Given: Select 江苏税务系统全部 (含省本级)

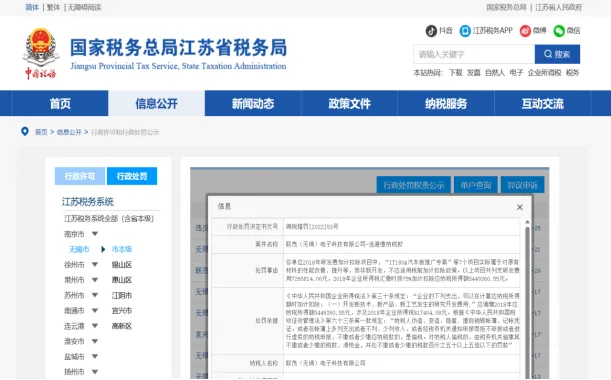Looking at the screenshot, I should pyautogui.click(x=109, y=219).
